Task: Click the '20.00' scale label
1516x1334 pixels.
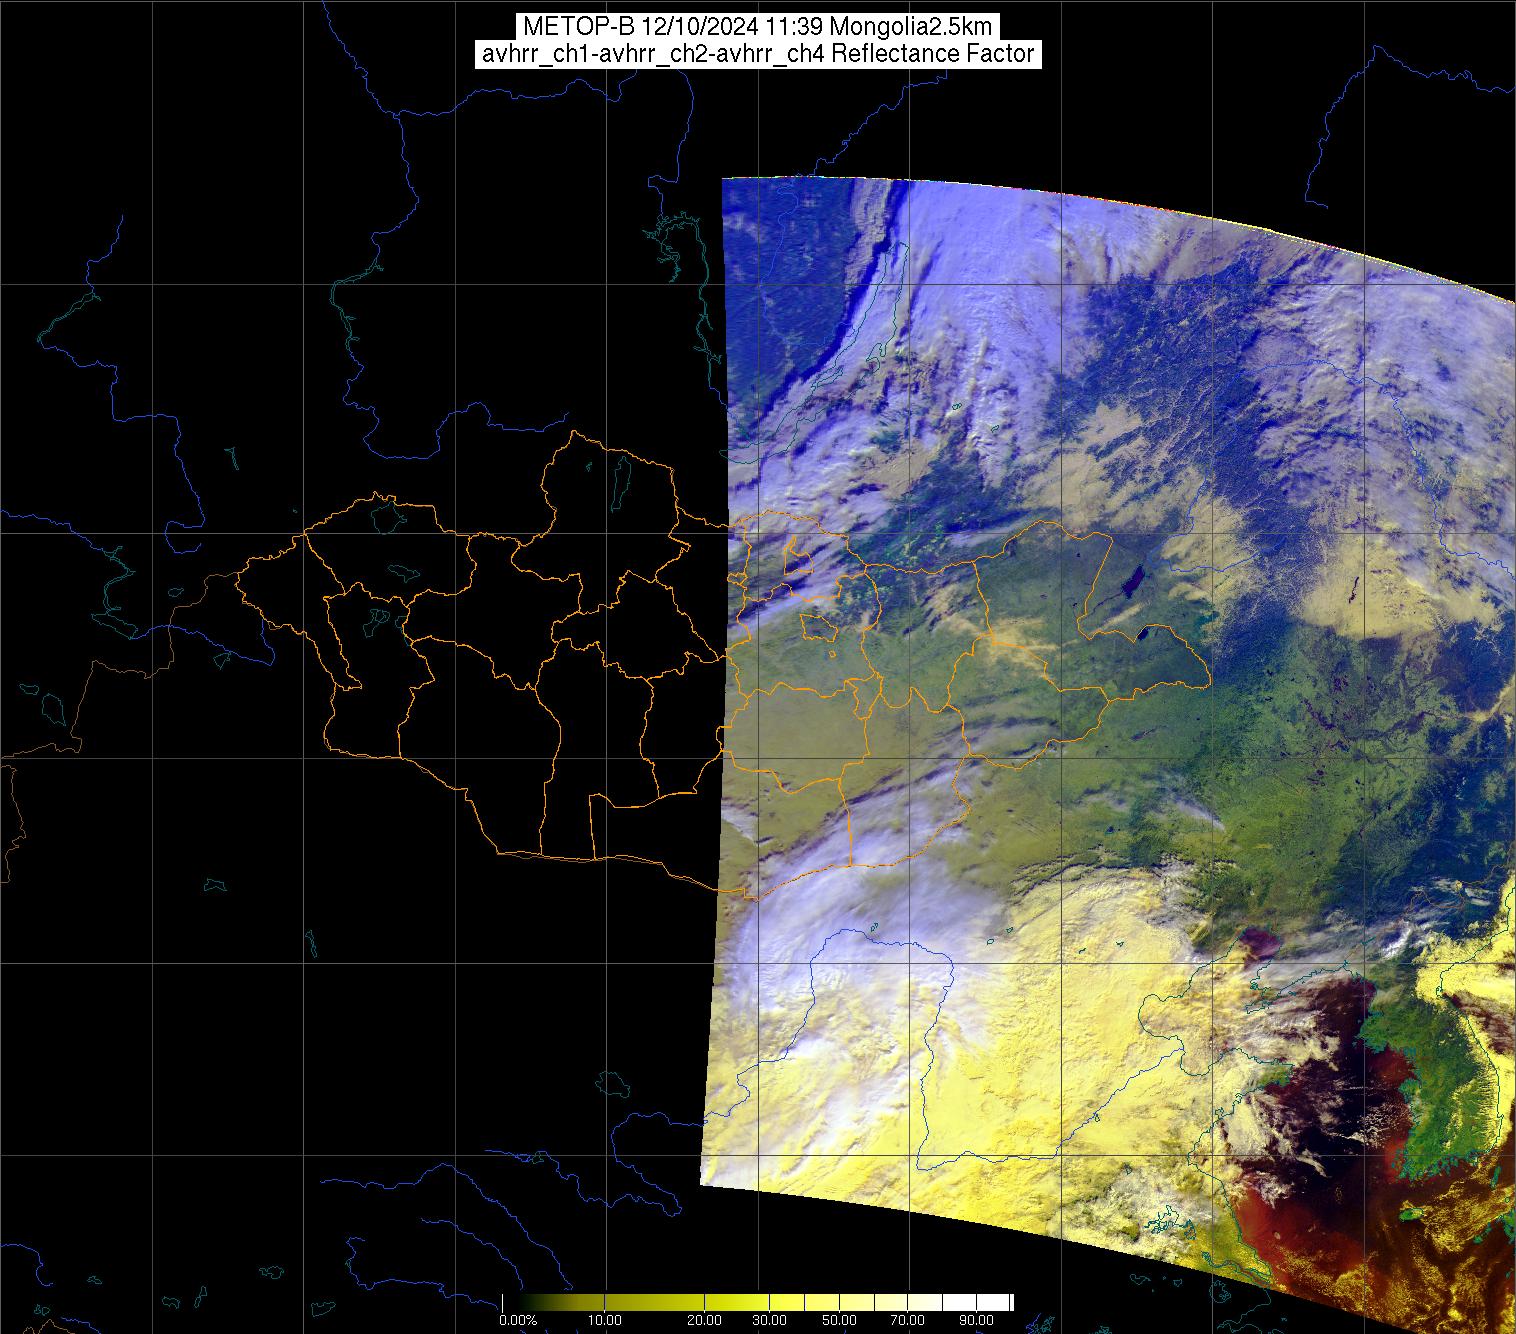Action: click(704, 1321)
